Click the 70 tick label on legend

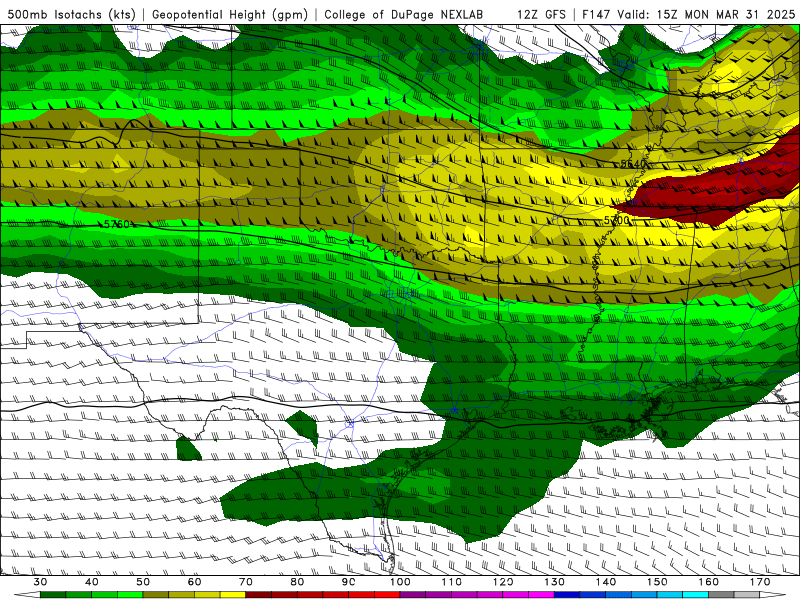[x=246, y=582]
